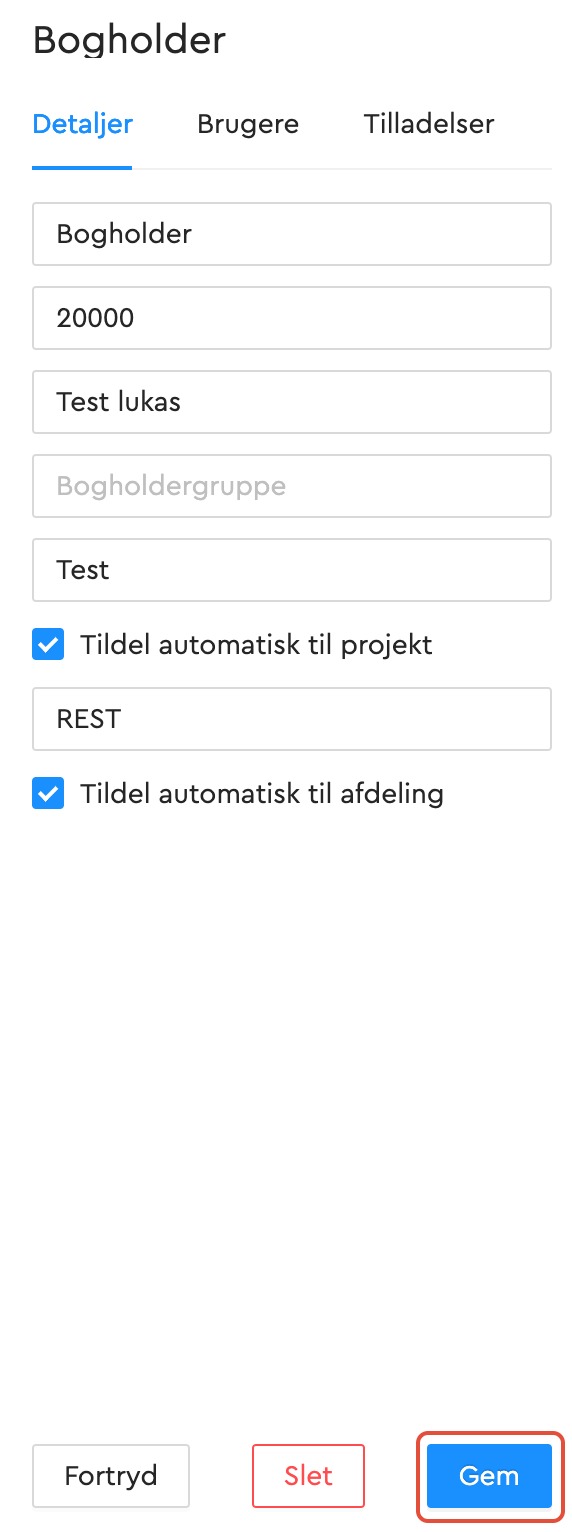Uncheck Tildel automatisk til afdeling checkbox

coord(48,794)
